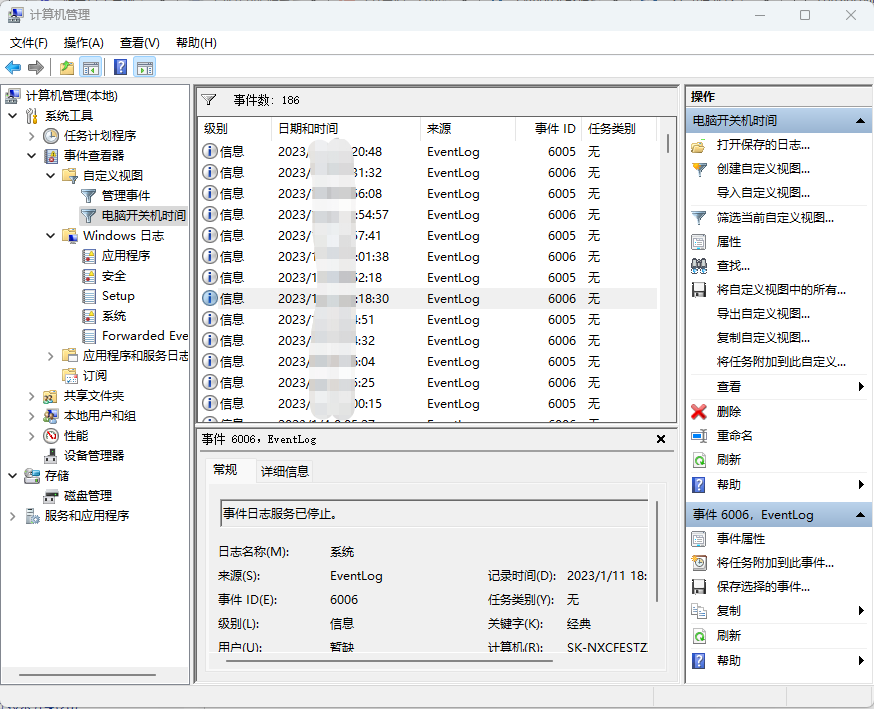Image resolution: width=874 pixels, height=709 pixels.
Task: Switch to the 详细信息 tab
Action: [285, 472]
